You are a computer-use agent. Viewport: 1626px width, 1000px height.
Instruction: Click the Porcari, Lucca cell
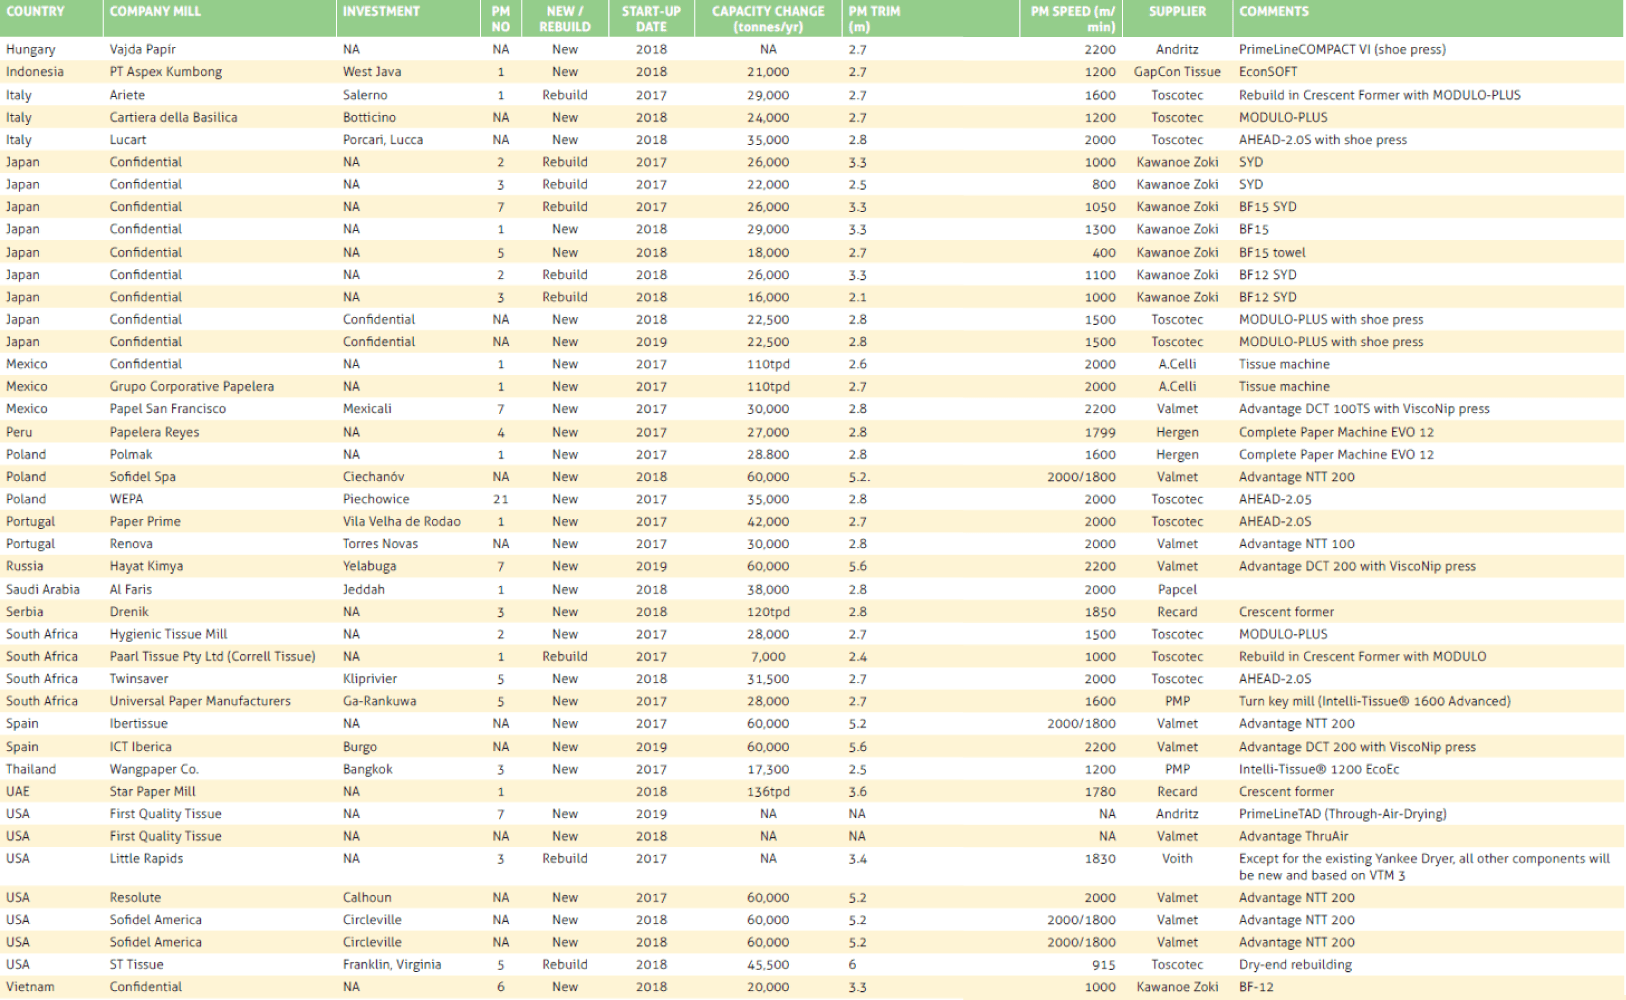click(x=383, y=140)
